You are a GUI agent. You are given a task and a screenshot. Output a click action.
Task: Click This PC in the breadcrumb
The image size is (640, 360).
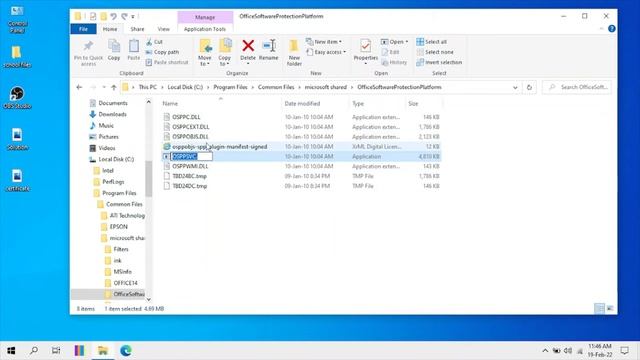[147, 87]
